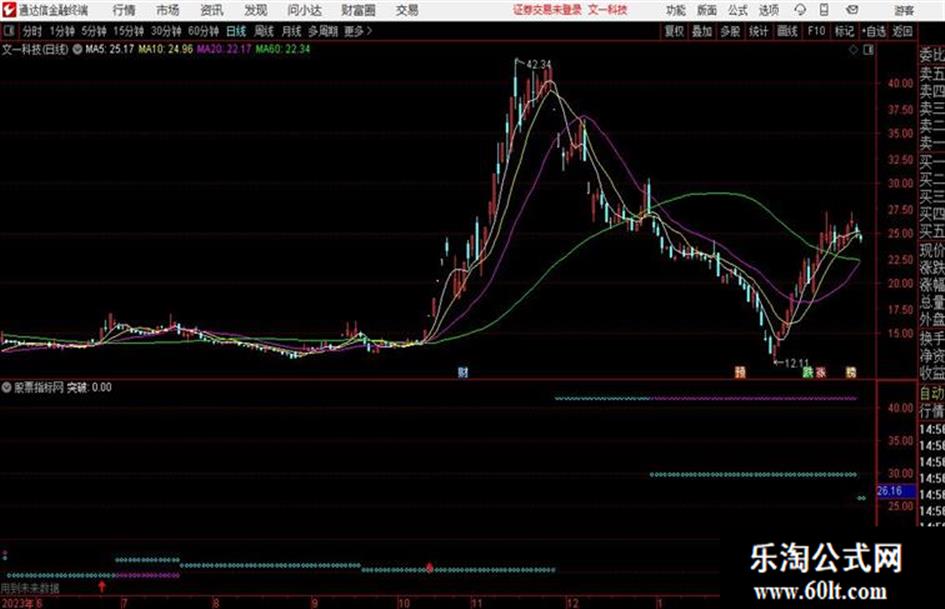This screenshot has width=945, height=609.
Task: Switch to 30分钟 period
Action: click(166, 31)
